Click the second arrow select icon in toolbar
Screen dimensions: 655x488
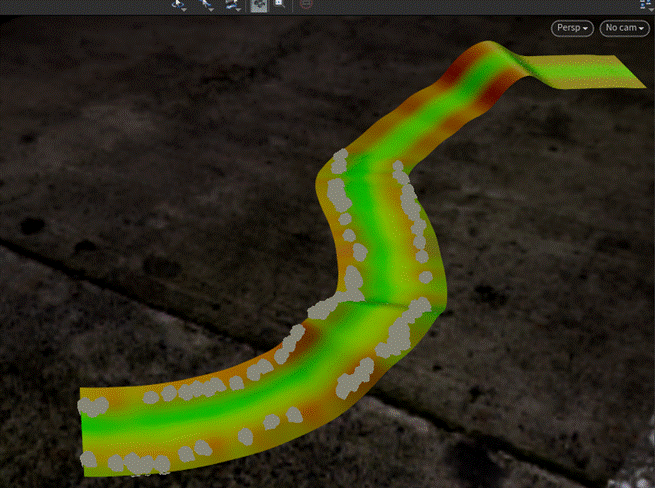pos(206,5)
